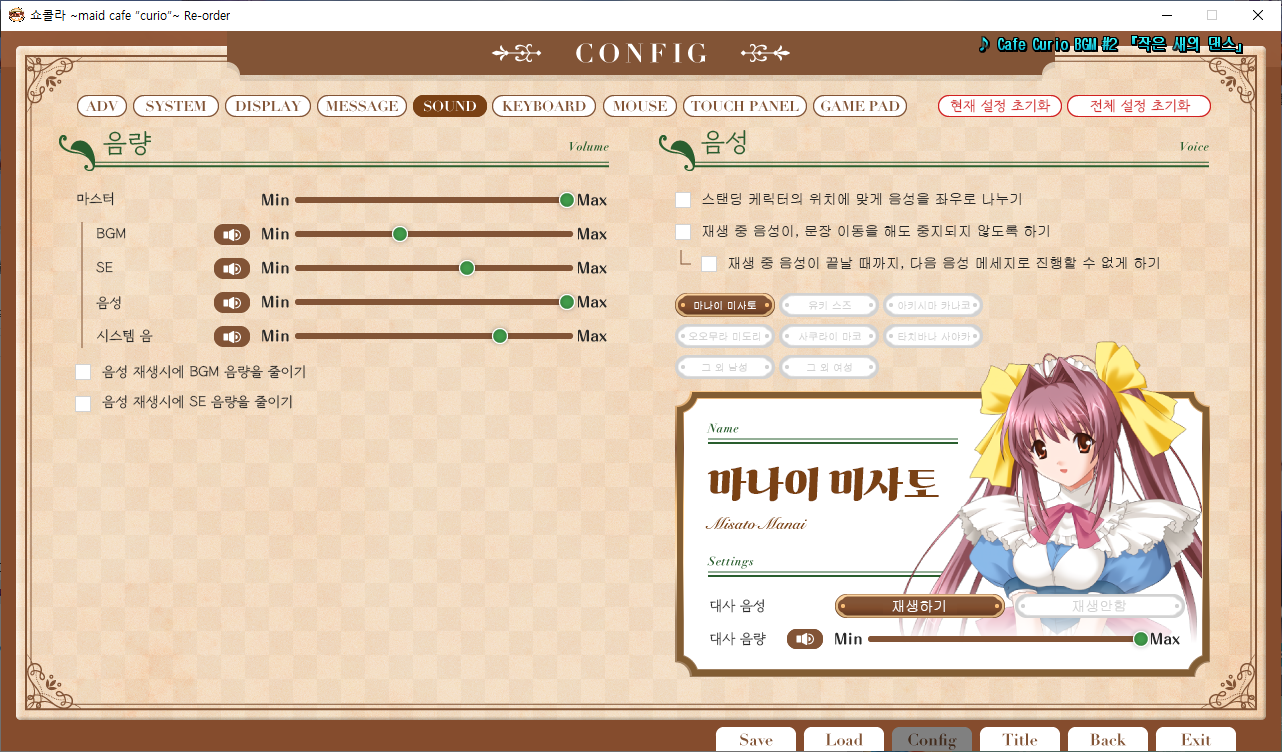
Task: Click the Exit button at bottom
Action: click(1196, 740)
